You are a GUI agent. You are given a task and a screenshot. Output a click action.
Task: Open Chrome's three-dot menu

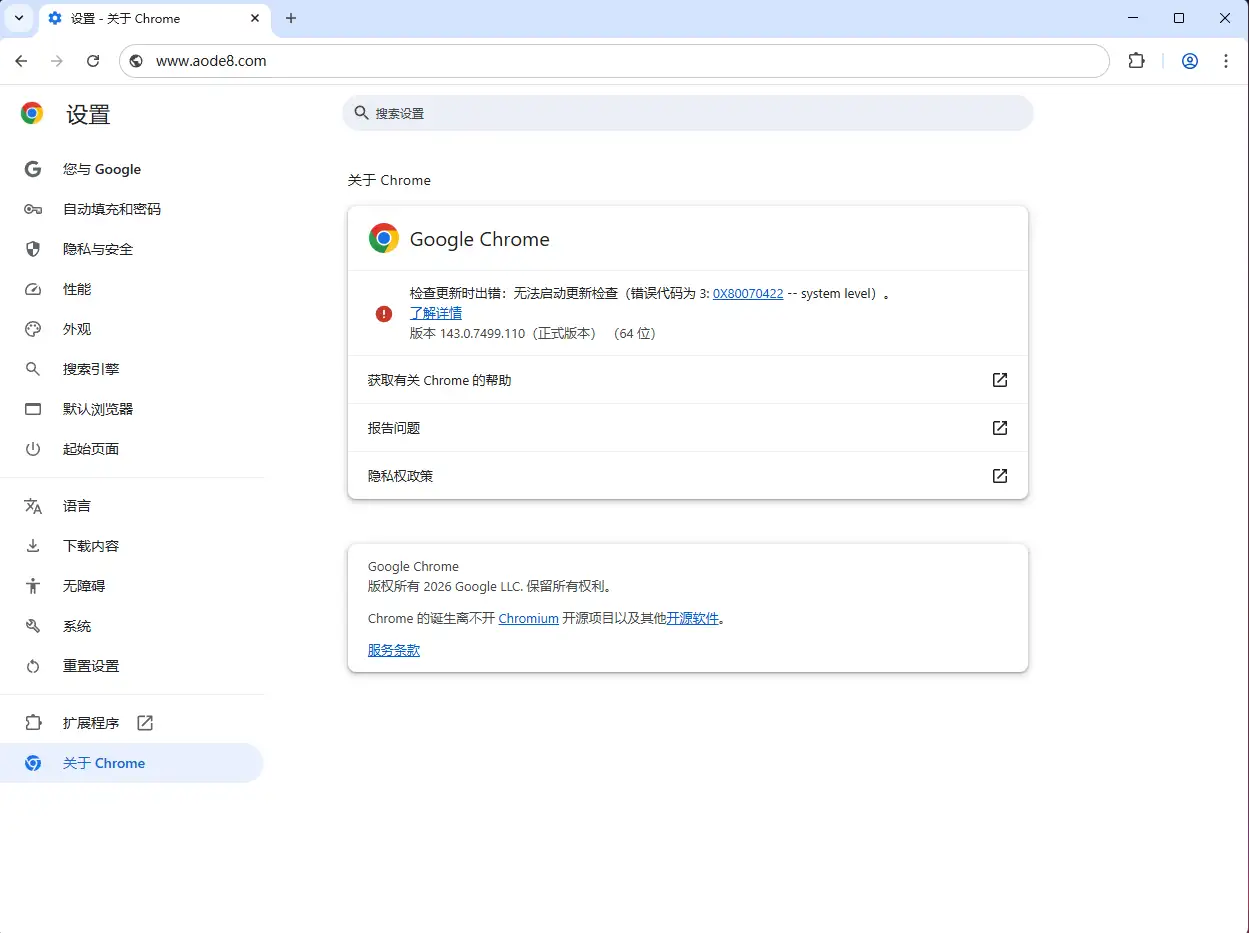click(1226, 61)
